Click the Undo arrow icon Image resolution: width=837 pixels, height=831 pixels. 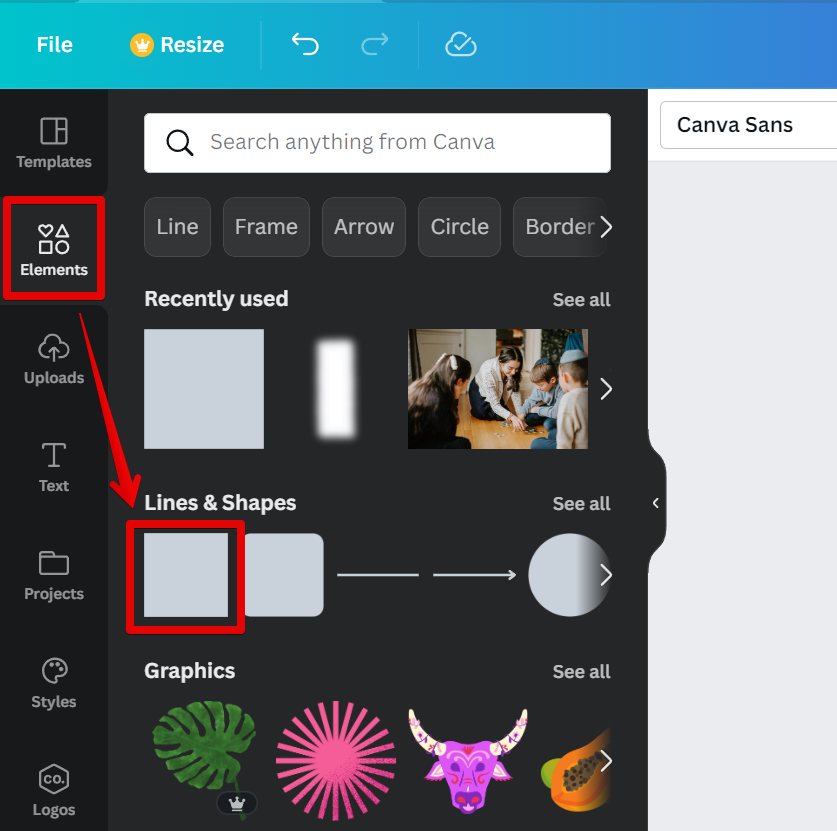pyautogui.click(x=305, y=45)
